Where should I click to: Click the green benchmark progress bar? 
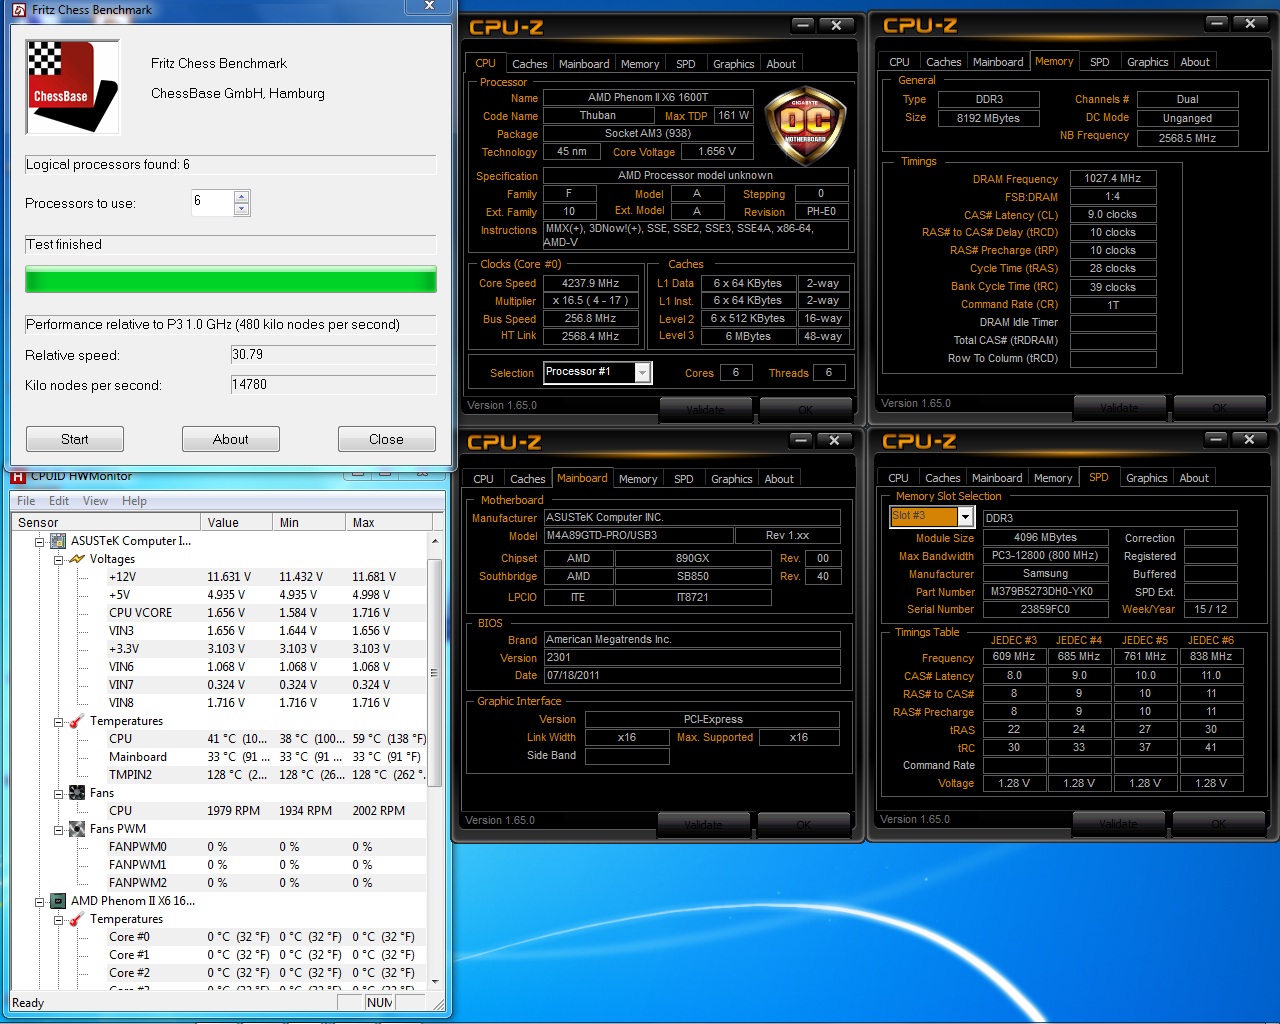pos(231,279)
